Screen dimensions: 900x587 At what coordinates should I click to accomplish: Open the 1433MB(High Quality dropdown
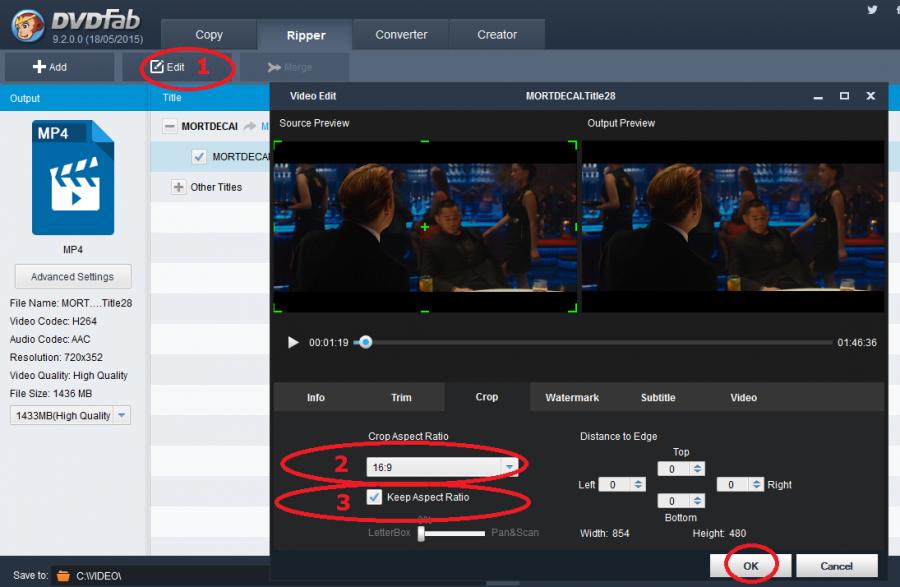click(x=70, y=415)
